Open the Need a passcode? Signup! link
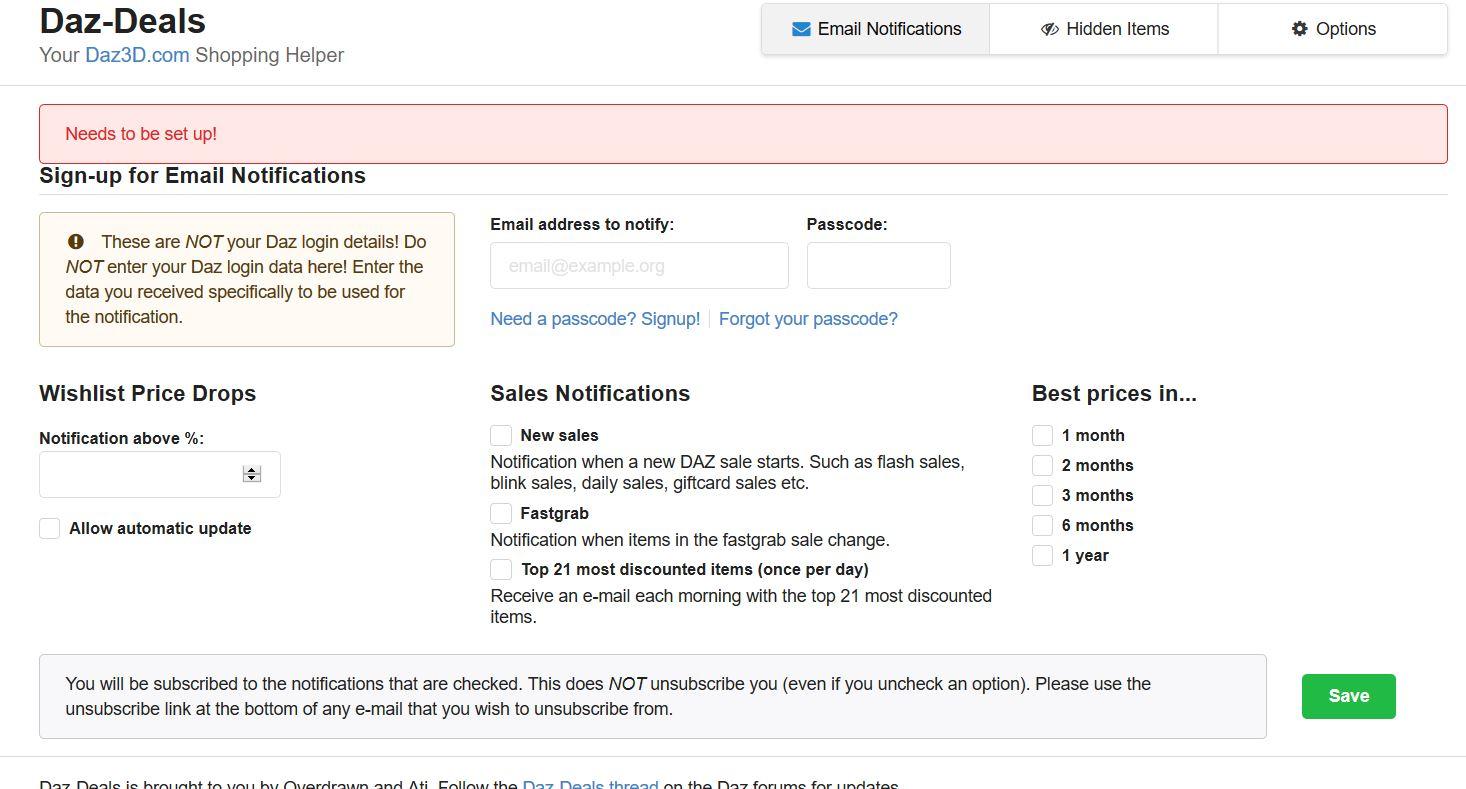Viewport: 1466px width, 789px height. click(x=595, y=319)
